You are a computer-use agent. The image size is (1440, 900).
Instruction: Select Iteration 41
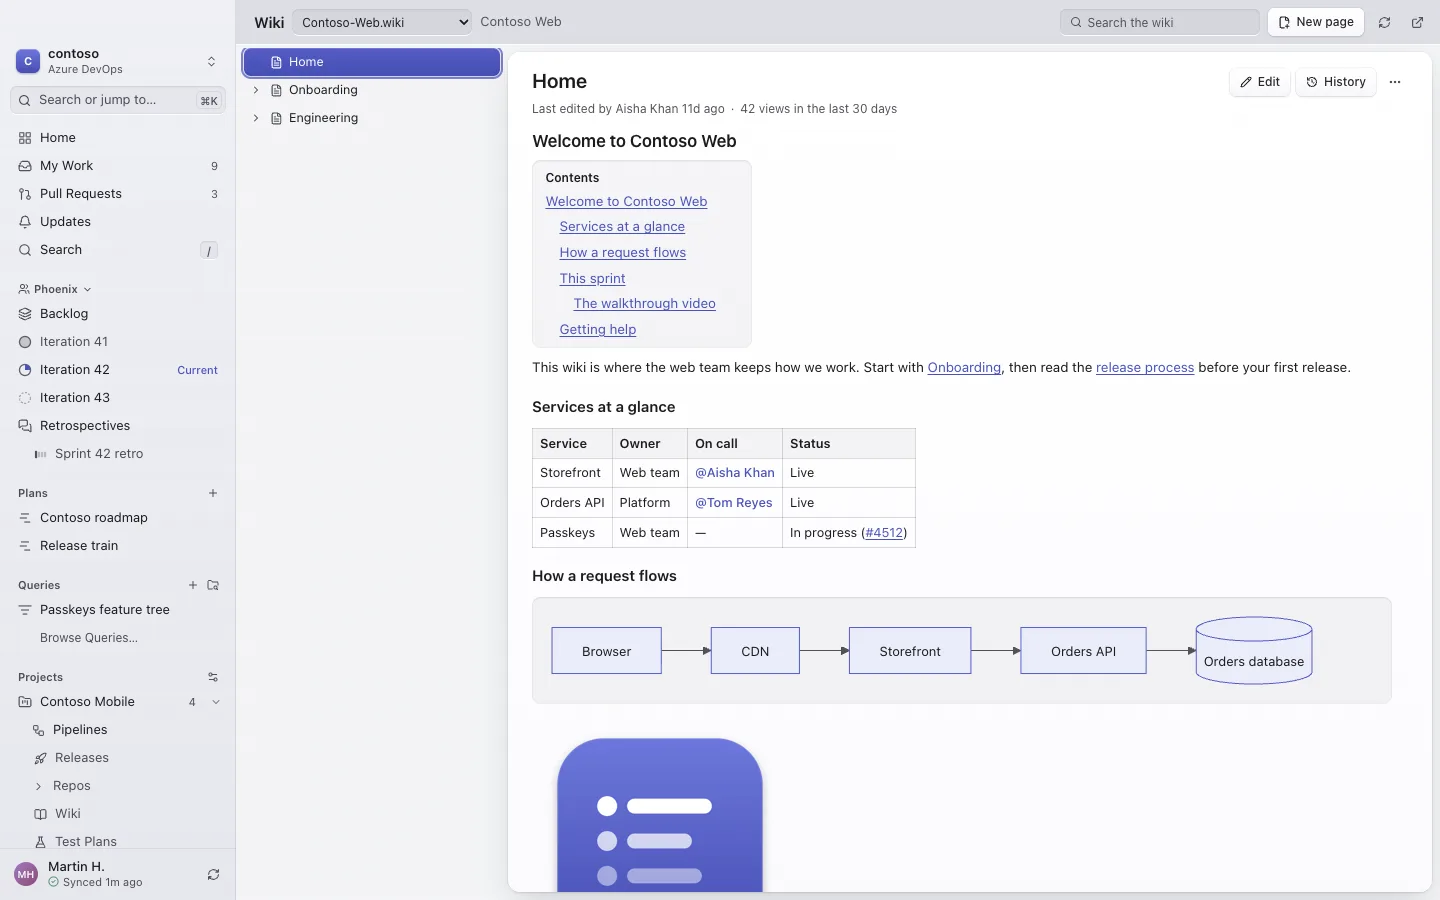[x=118, y=342]
